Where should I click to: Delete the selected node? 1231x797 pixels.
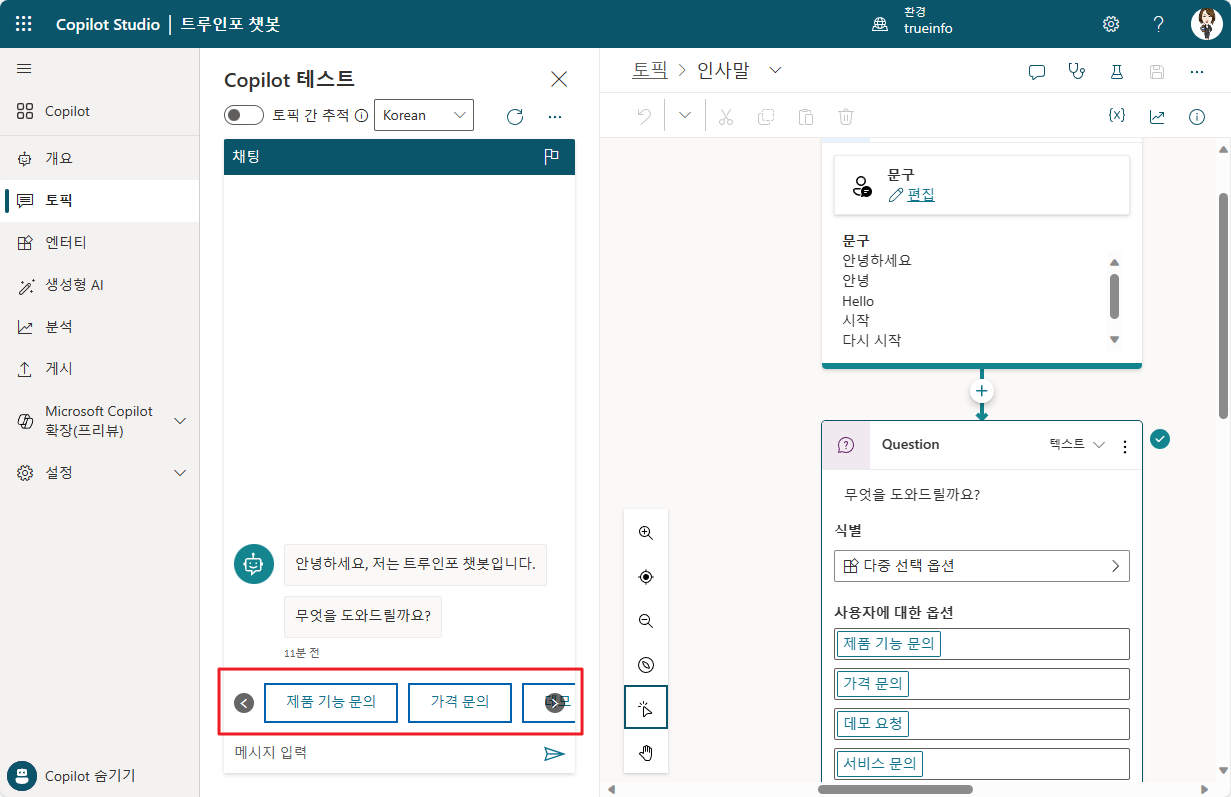[846, 117]
